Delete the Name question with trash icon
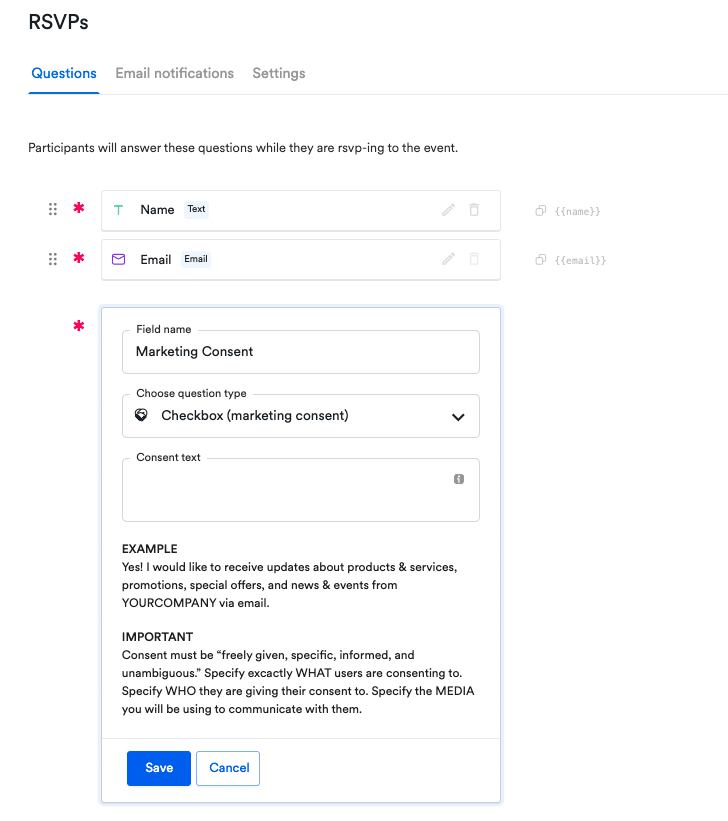The image size is (728, 821). click(474, 209)
